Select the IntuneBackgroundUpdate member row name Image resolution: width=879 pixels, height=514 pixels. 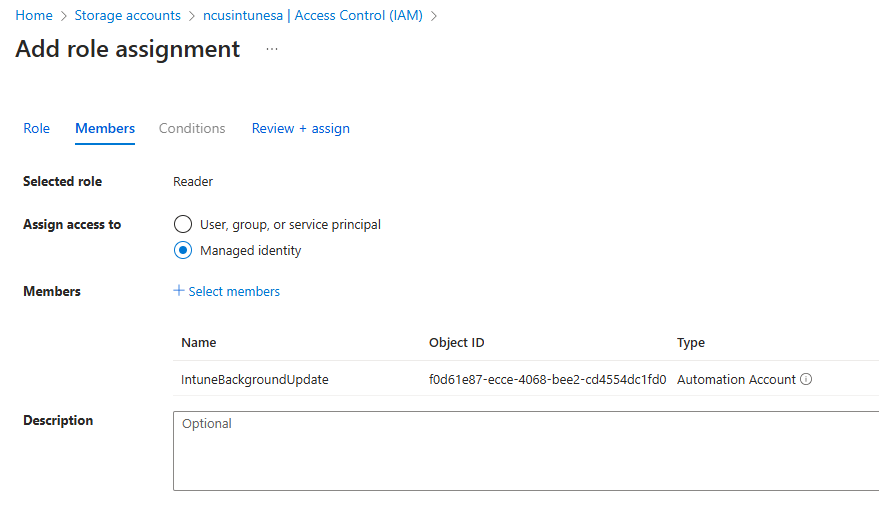254,380
